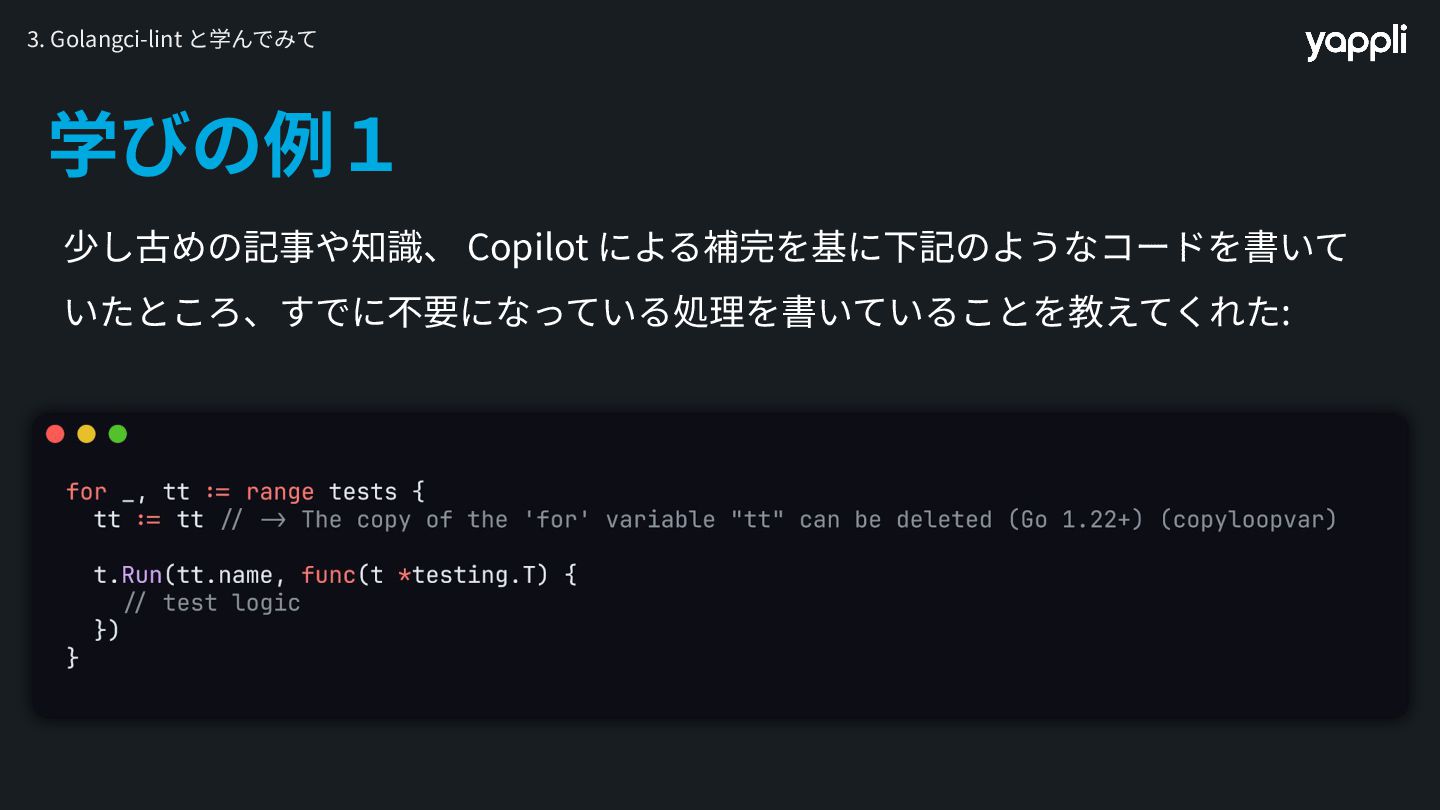This screenshot has width=1440, height=810.
Task: Click the 'for' keyword in the code
Action: point(86,492)
